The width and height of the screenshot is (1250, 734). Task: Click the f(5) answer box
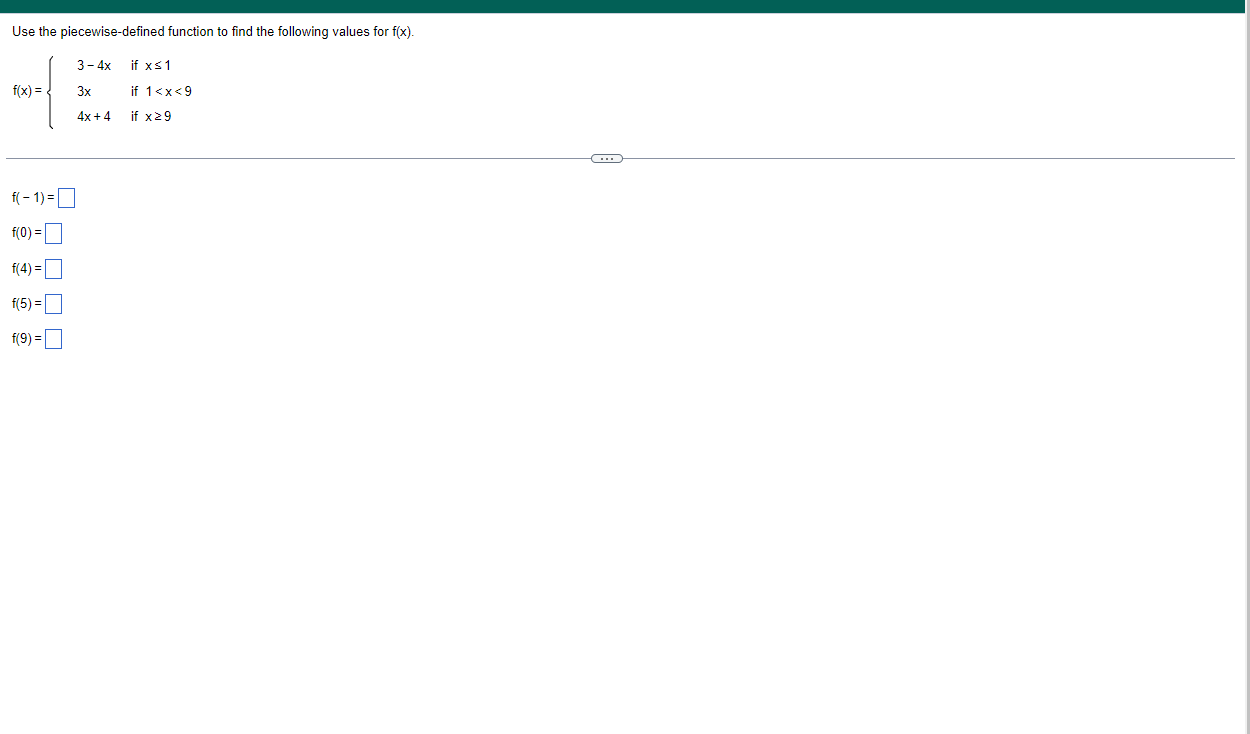point(53,304)
